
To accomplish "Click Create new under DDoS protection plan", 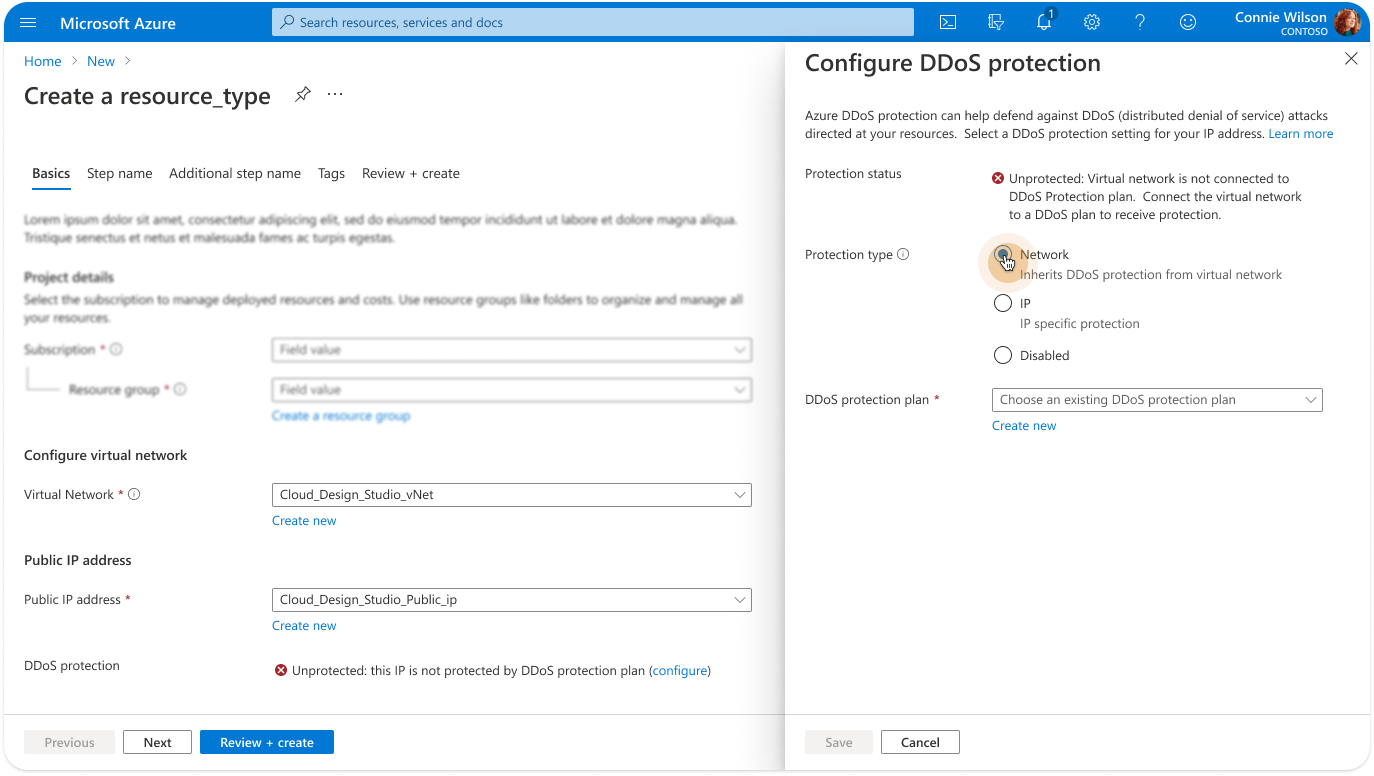I will 1024,425.
